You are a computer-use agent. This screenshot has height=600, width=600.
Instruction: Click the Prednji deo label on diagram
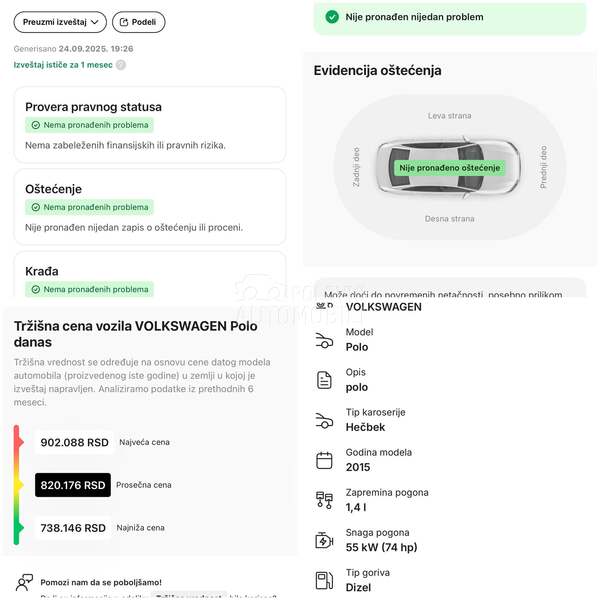(543, 167)
